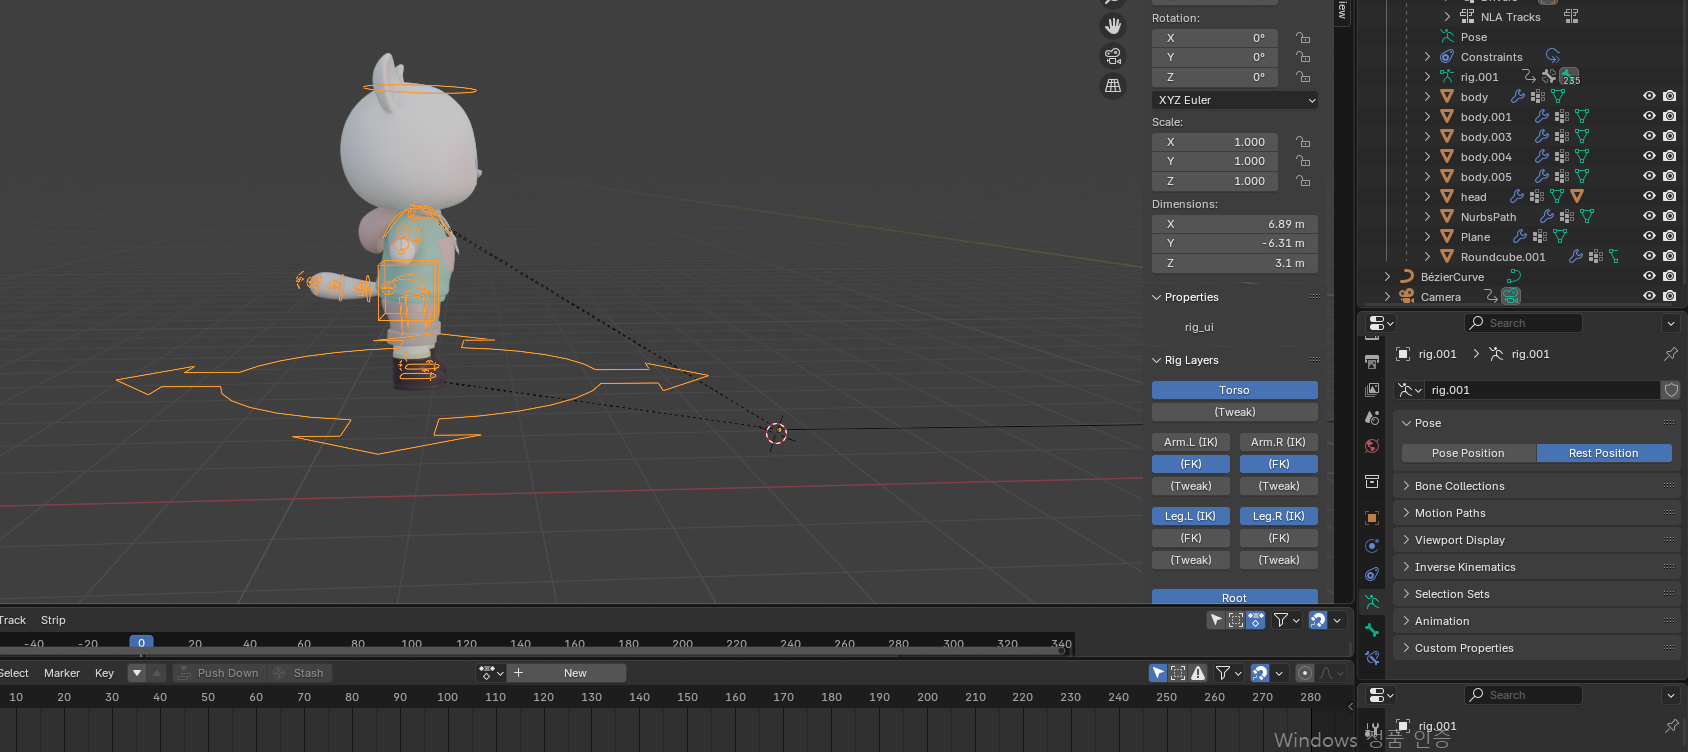Screen dimensions: 1688x752
Task: Click the camera object icon in outliner
Action: click(x=1407, y=296)
